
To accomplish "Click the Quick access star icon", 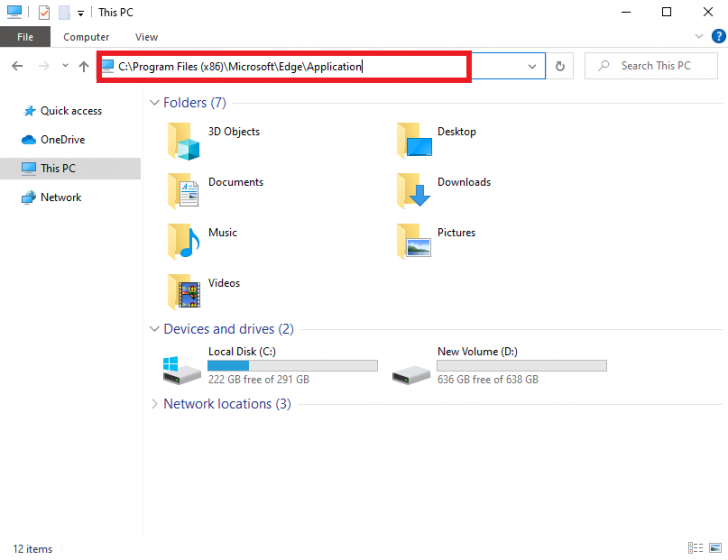I will coord(30,111).
